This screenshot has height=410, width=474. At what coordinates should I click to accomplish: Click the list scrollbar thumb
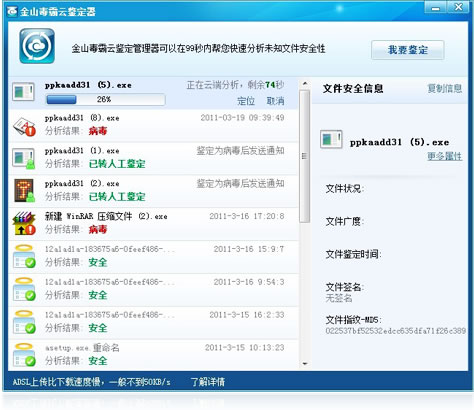pos(304,156)
